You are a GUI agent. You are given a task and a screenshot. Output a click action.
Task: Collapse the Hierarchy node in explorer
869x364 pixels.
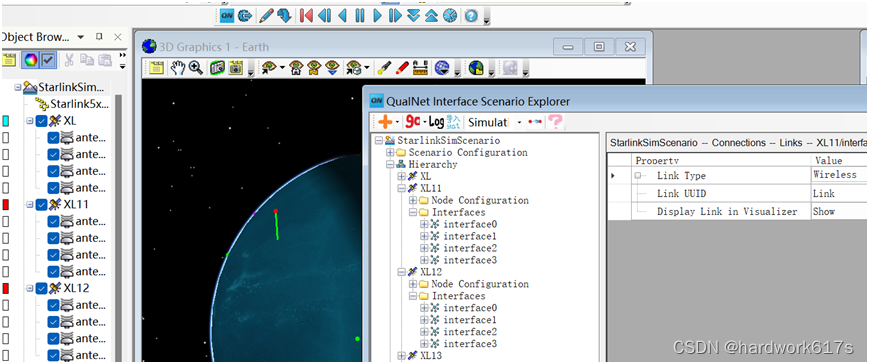(390, 165)
